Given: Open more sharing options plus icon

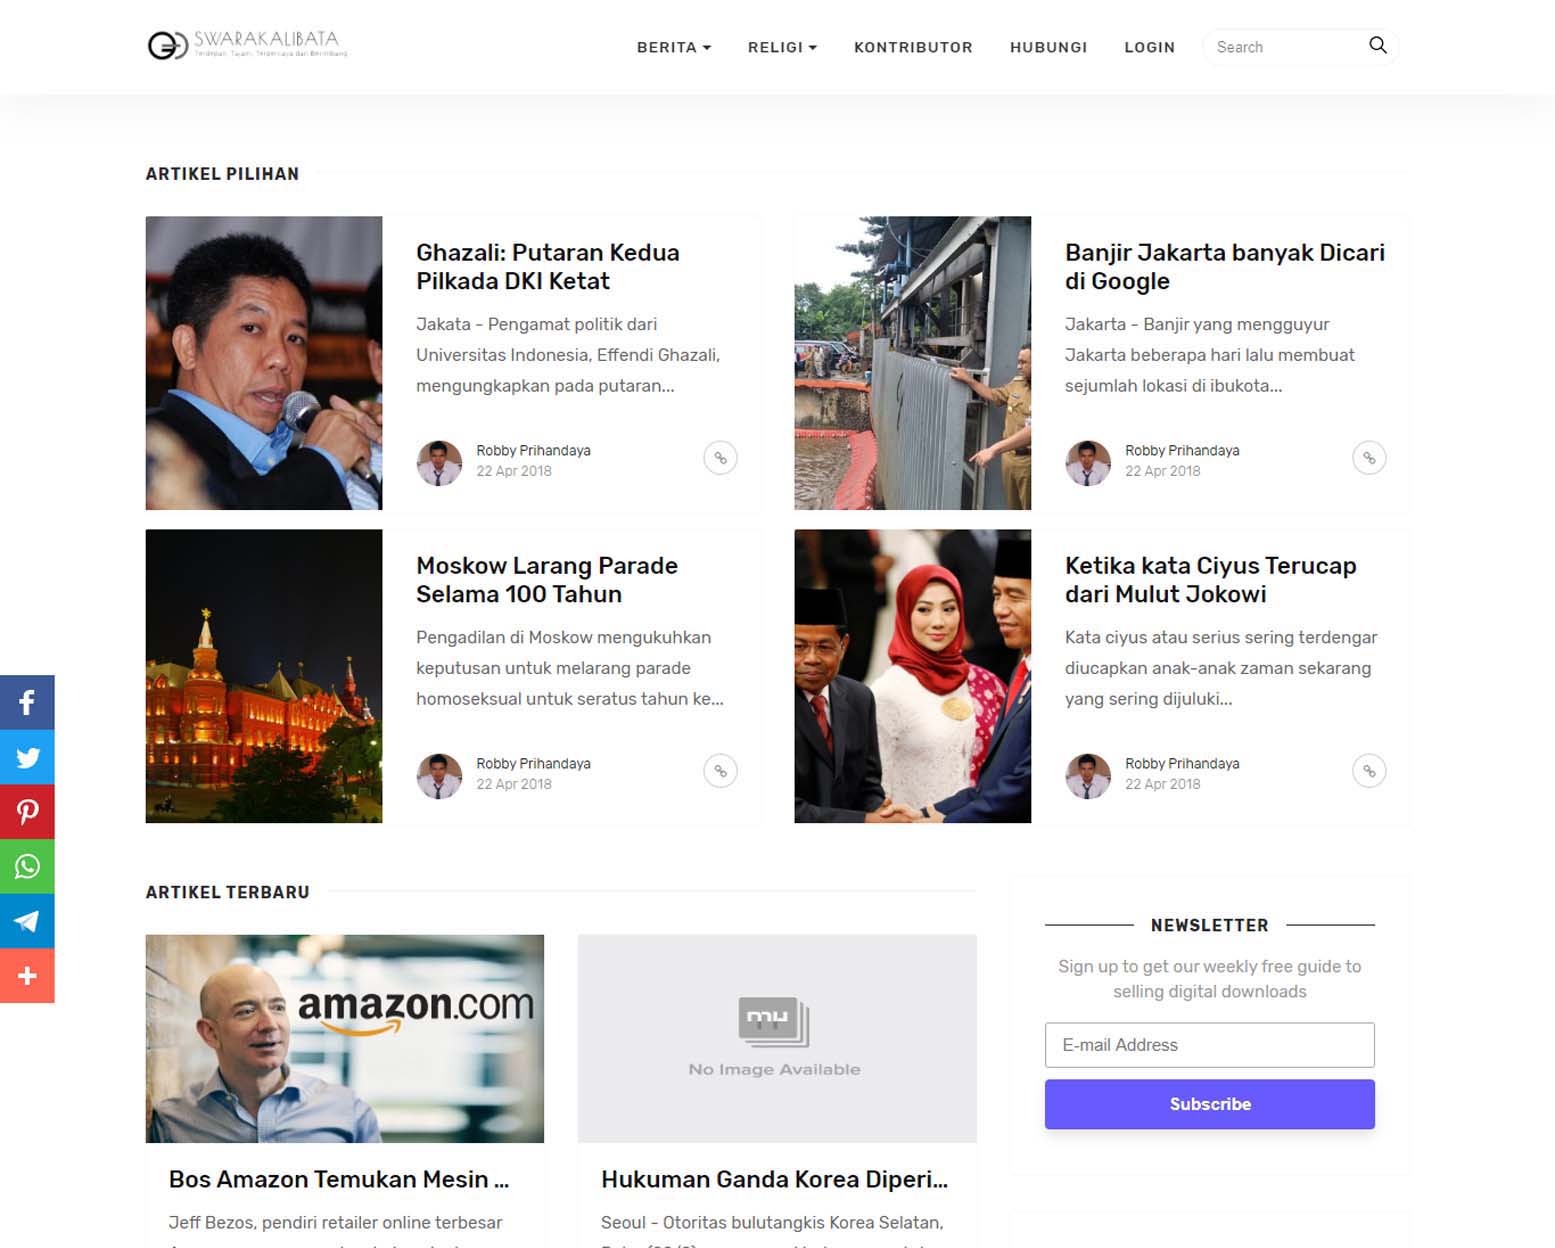Looking at the screenshot, I should pyautogui.click(x=27, y=976).
